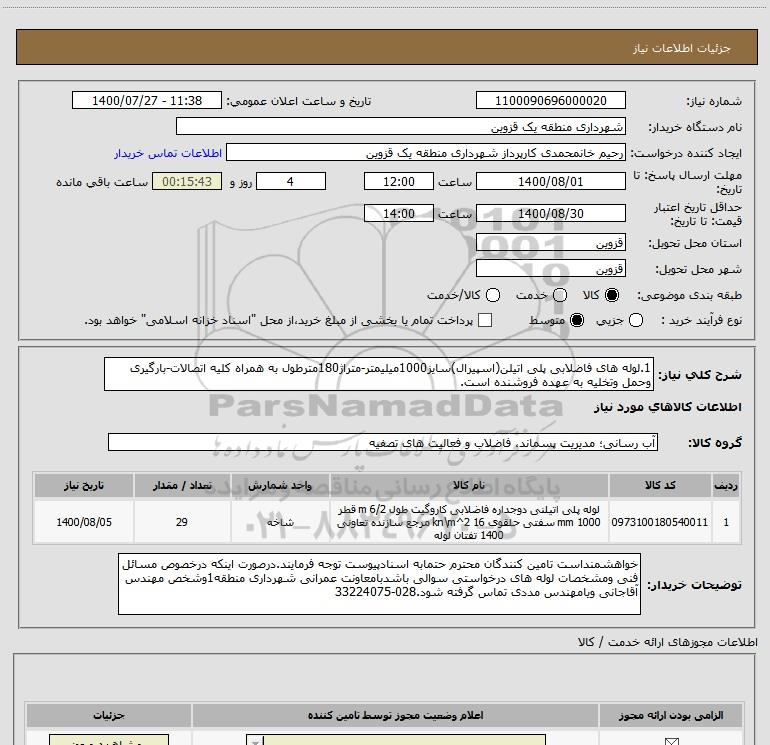Click the need number field 1100090696000020
This screenshot has height=745, width=770.
(550, 100)
